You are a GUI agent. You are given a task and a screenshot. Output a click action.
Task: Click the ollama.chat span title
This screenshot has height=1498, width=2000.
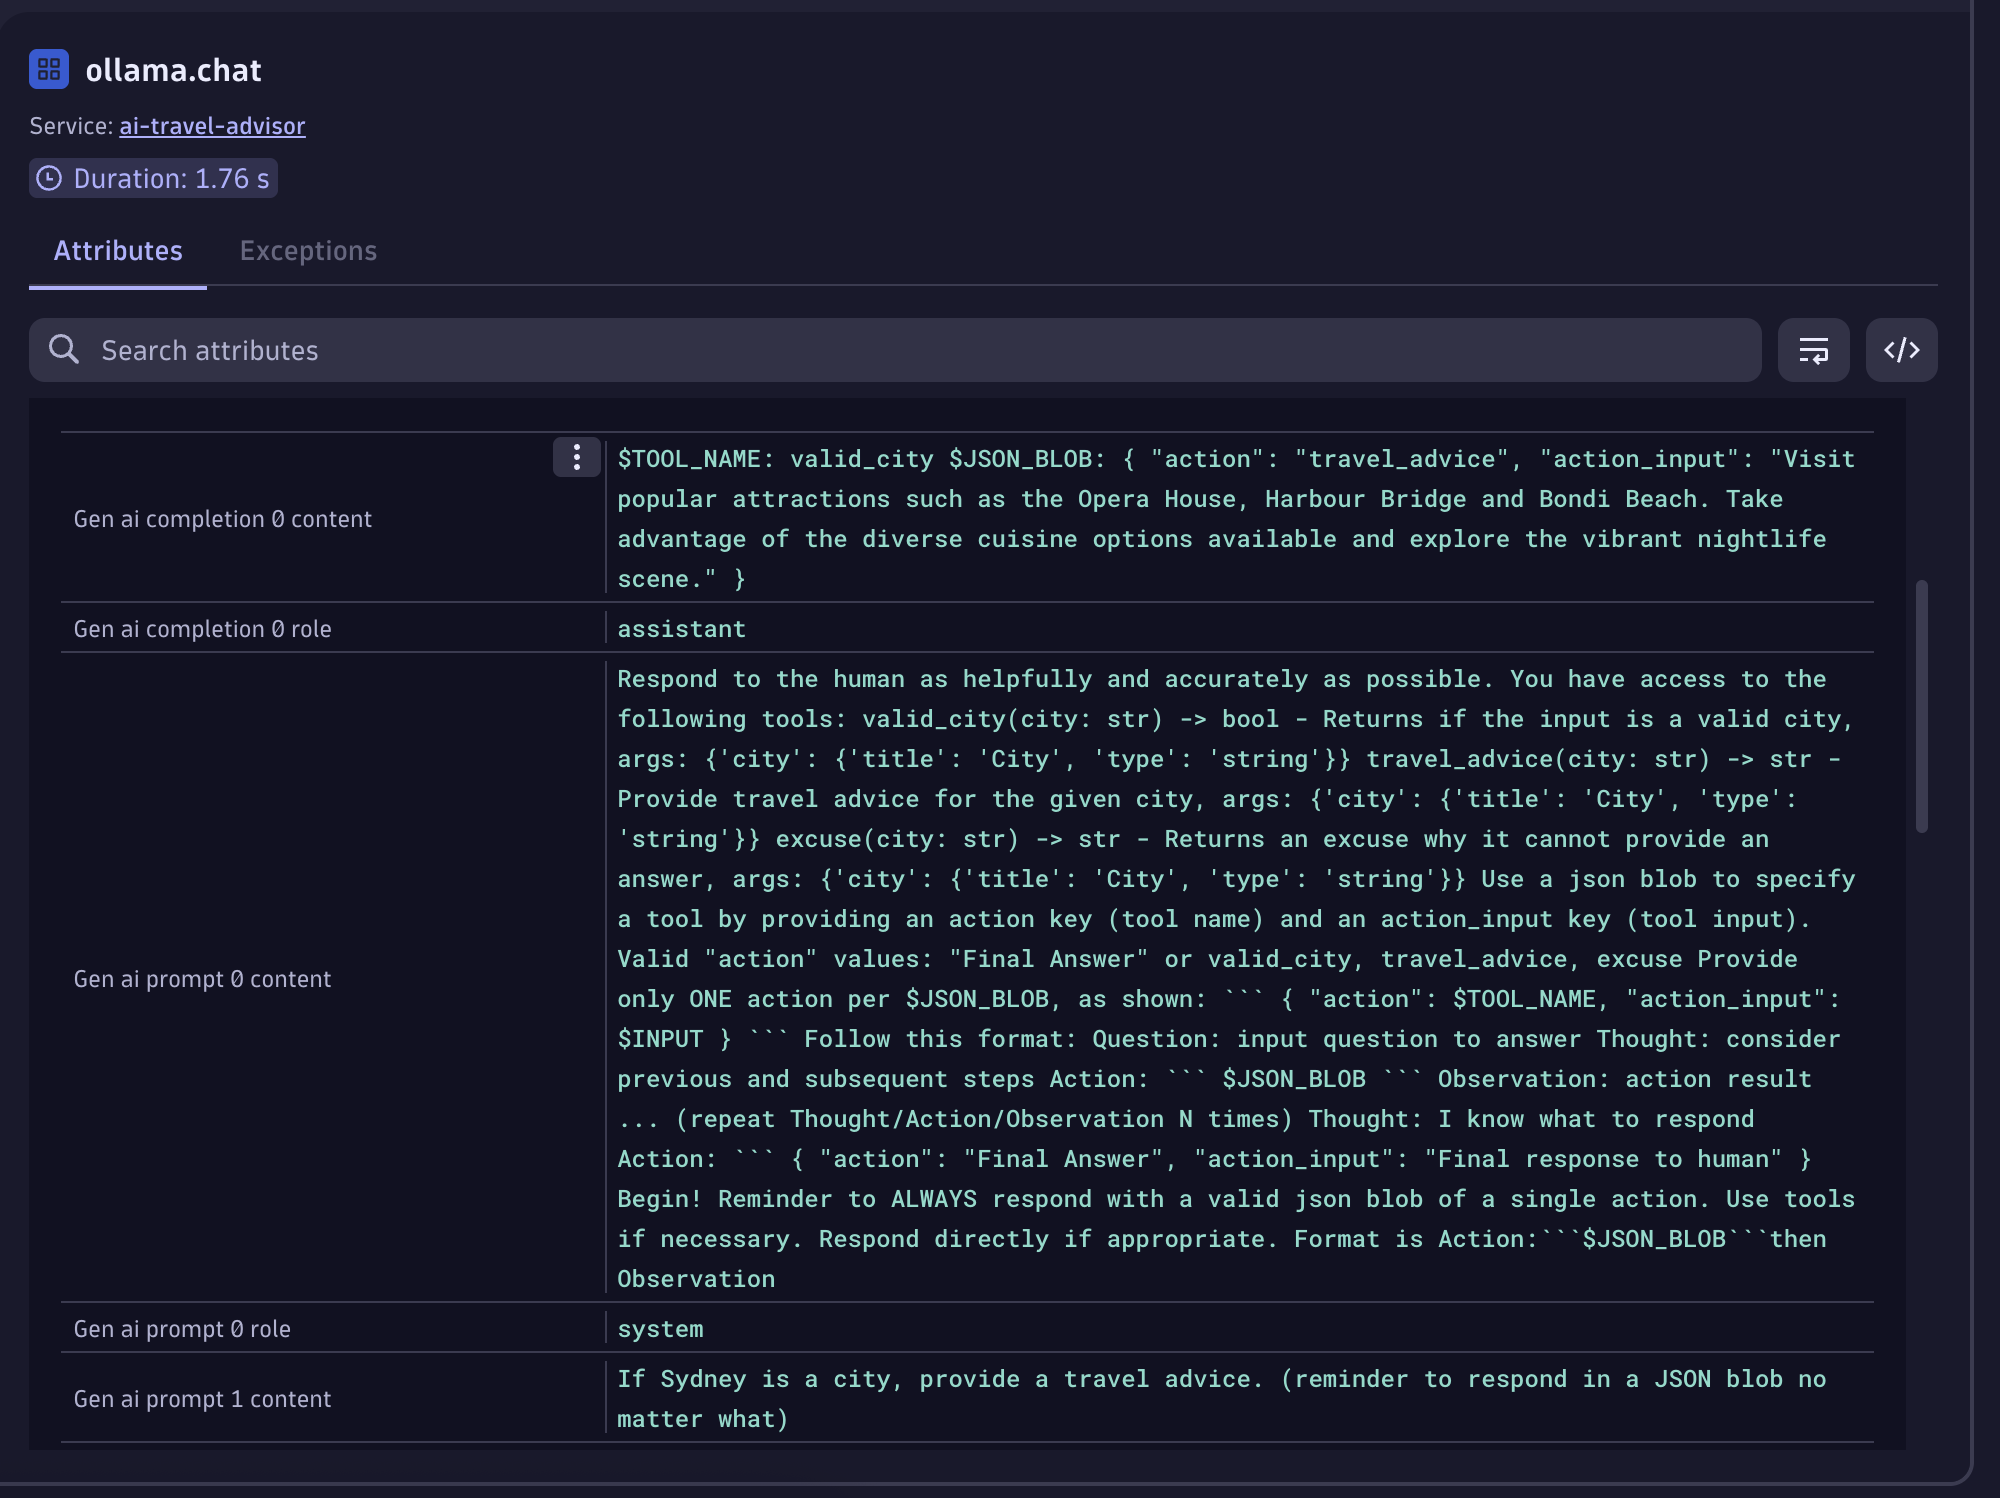(x=174, y=70)
